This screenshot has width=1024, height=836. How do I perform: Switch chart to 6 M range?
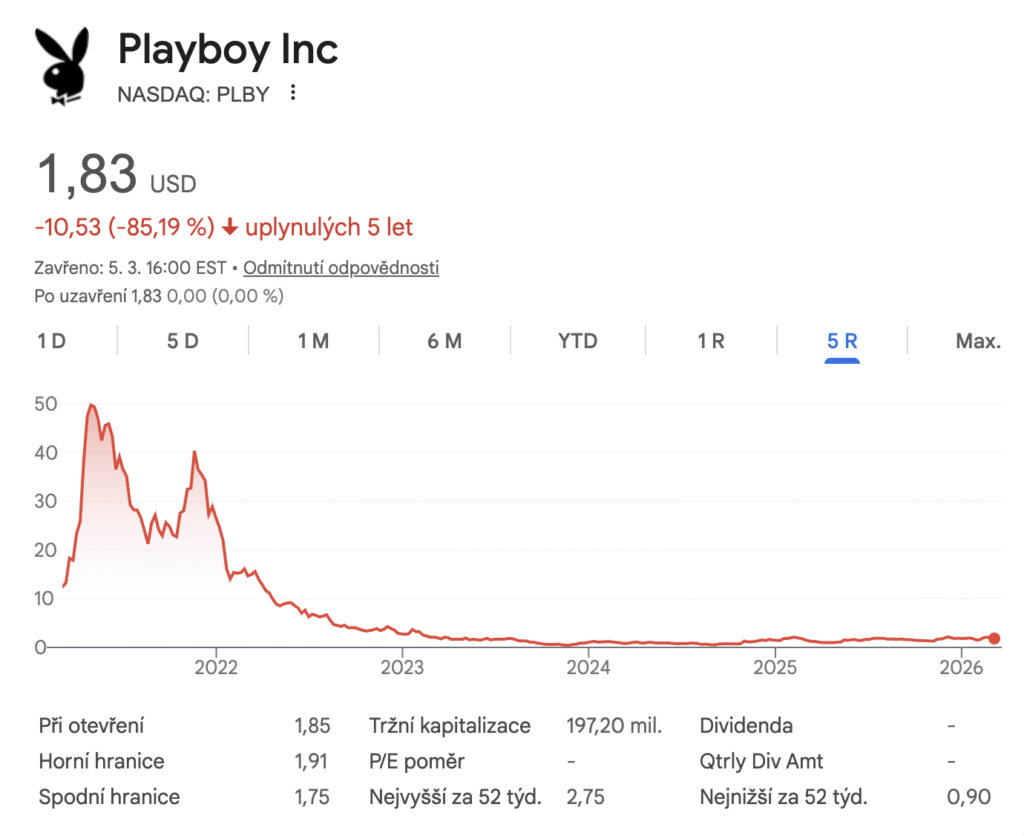click(x=445, y=341)
